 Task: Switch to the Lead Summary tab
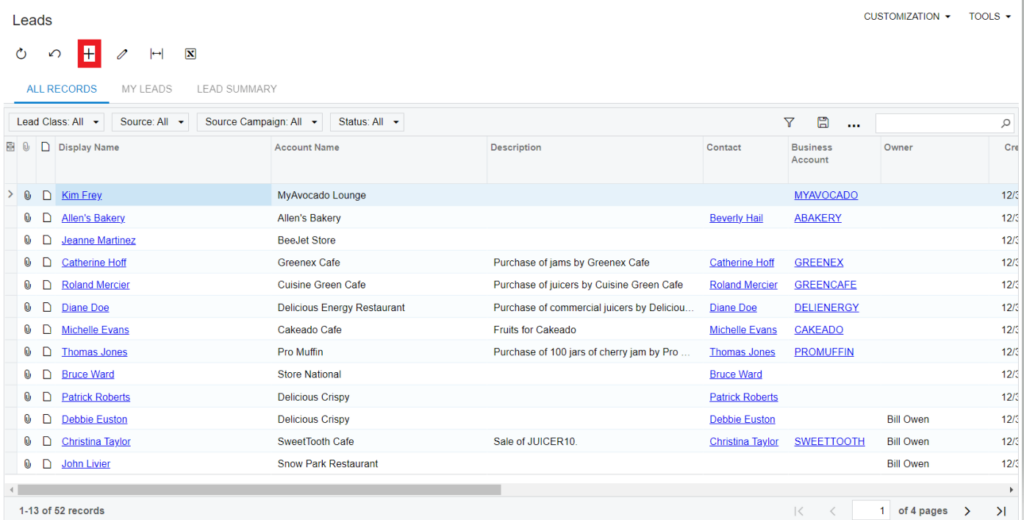[236, 89]
